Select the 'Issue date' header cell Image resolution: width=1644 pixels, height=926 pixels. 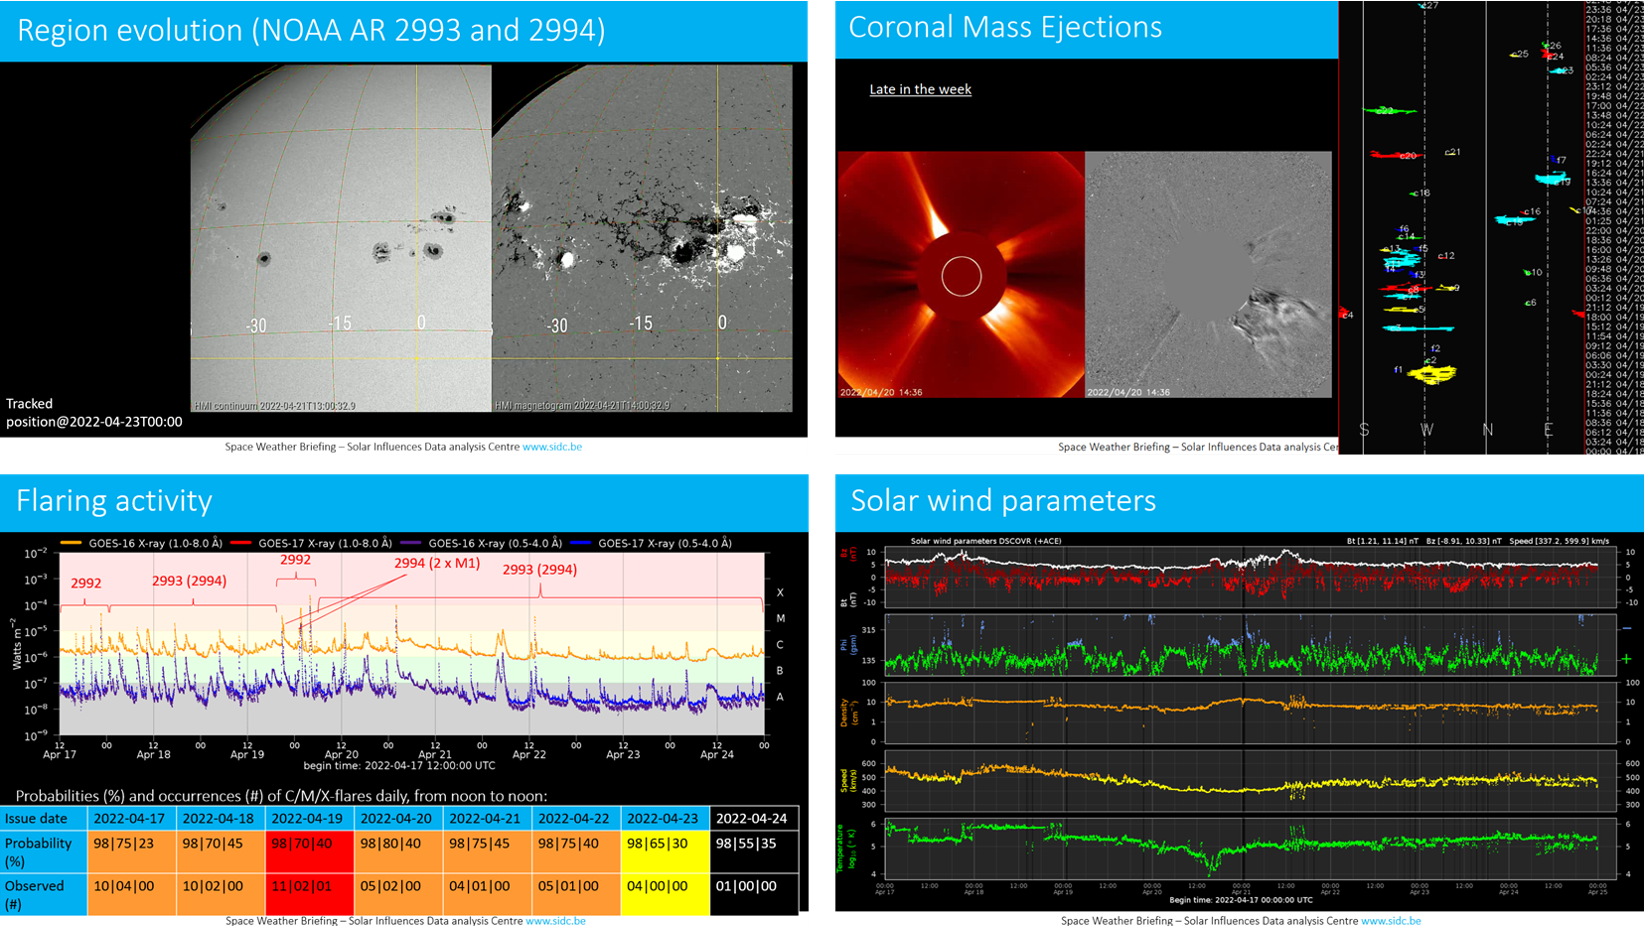(44, 818)
